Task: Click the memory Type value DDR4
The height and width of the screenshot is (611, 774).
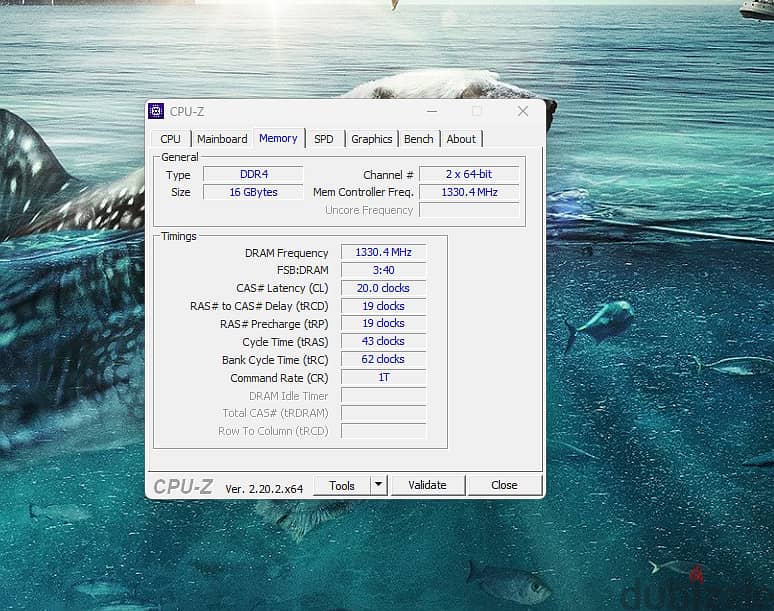Action: (253, 174)
